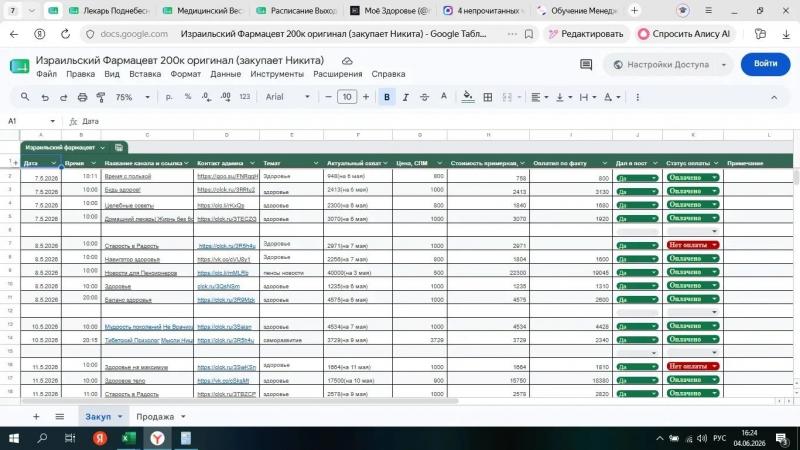Switch to the Продажа sheet tab
Screen dimensions: 800x450
(155, 417)
